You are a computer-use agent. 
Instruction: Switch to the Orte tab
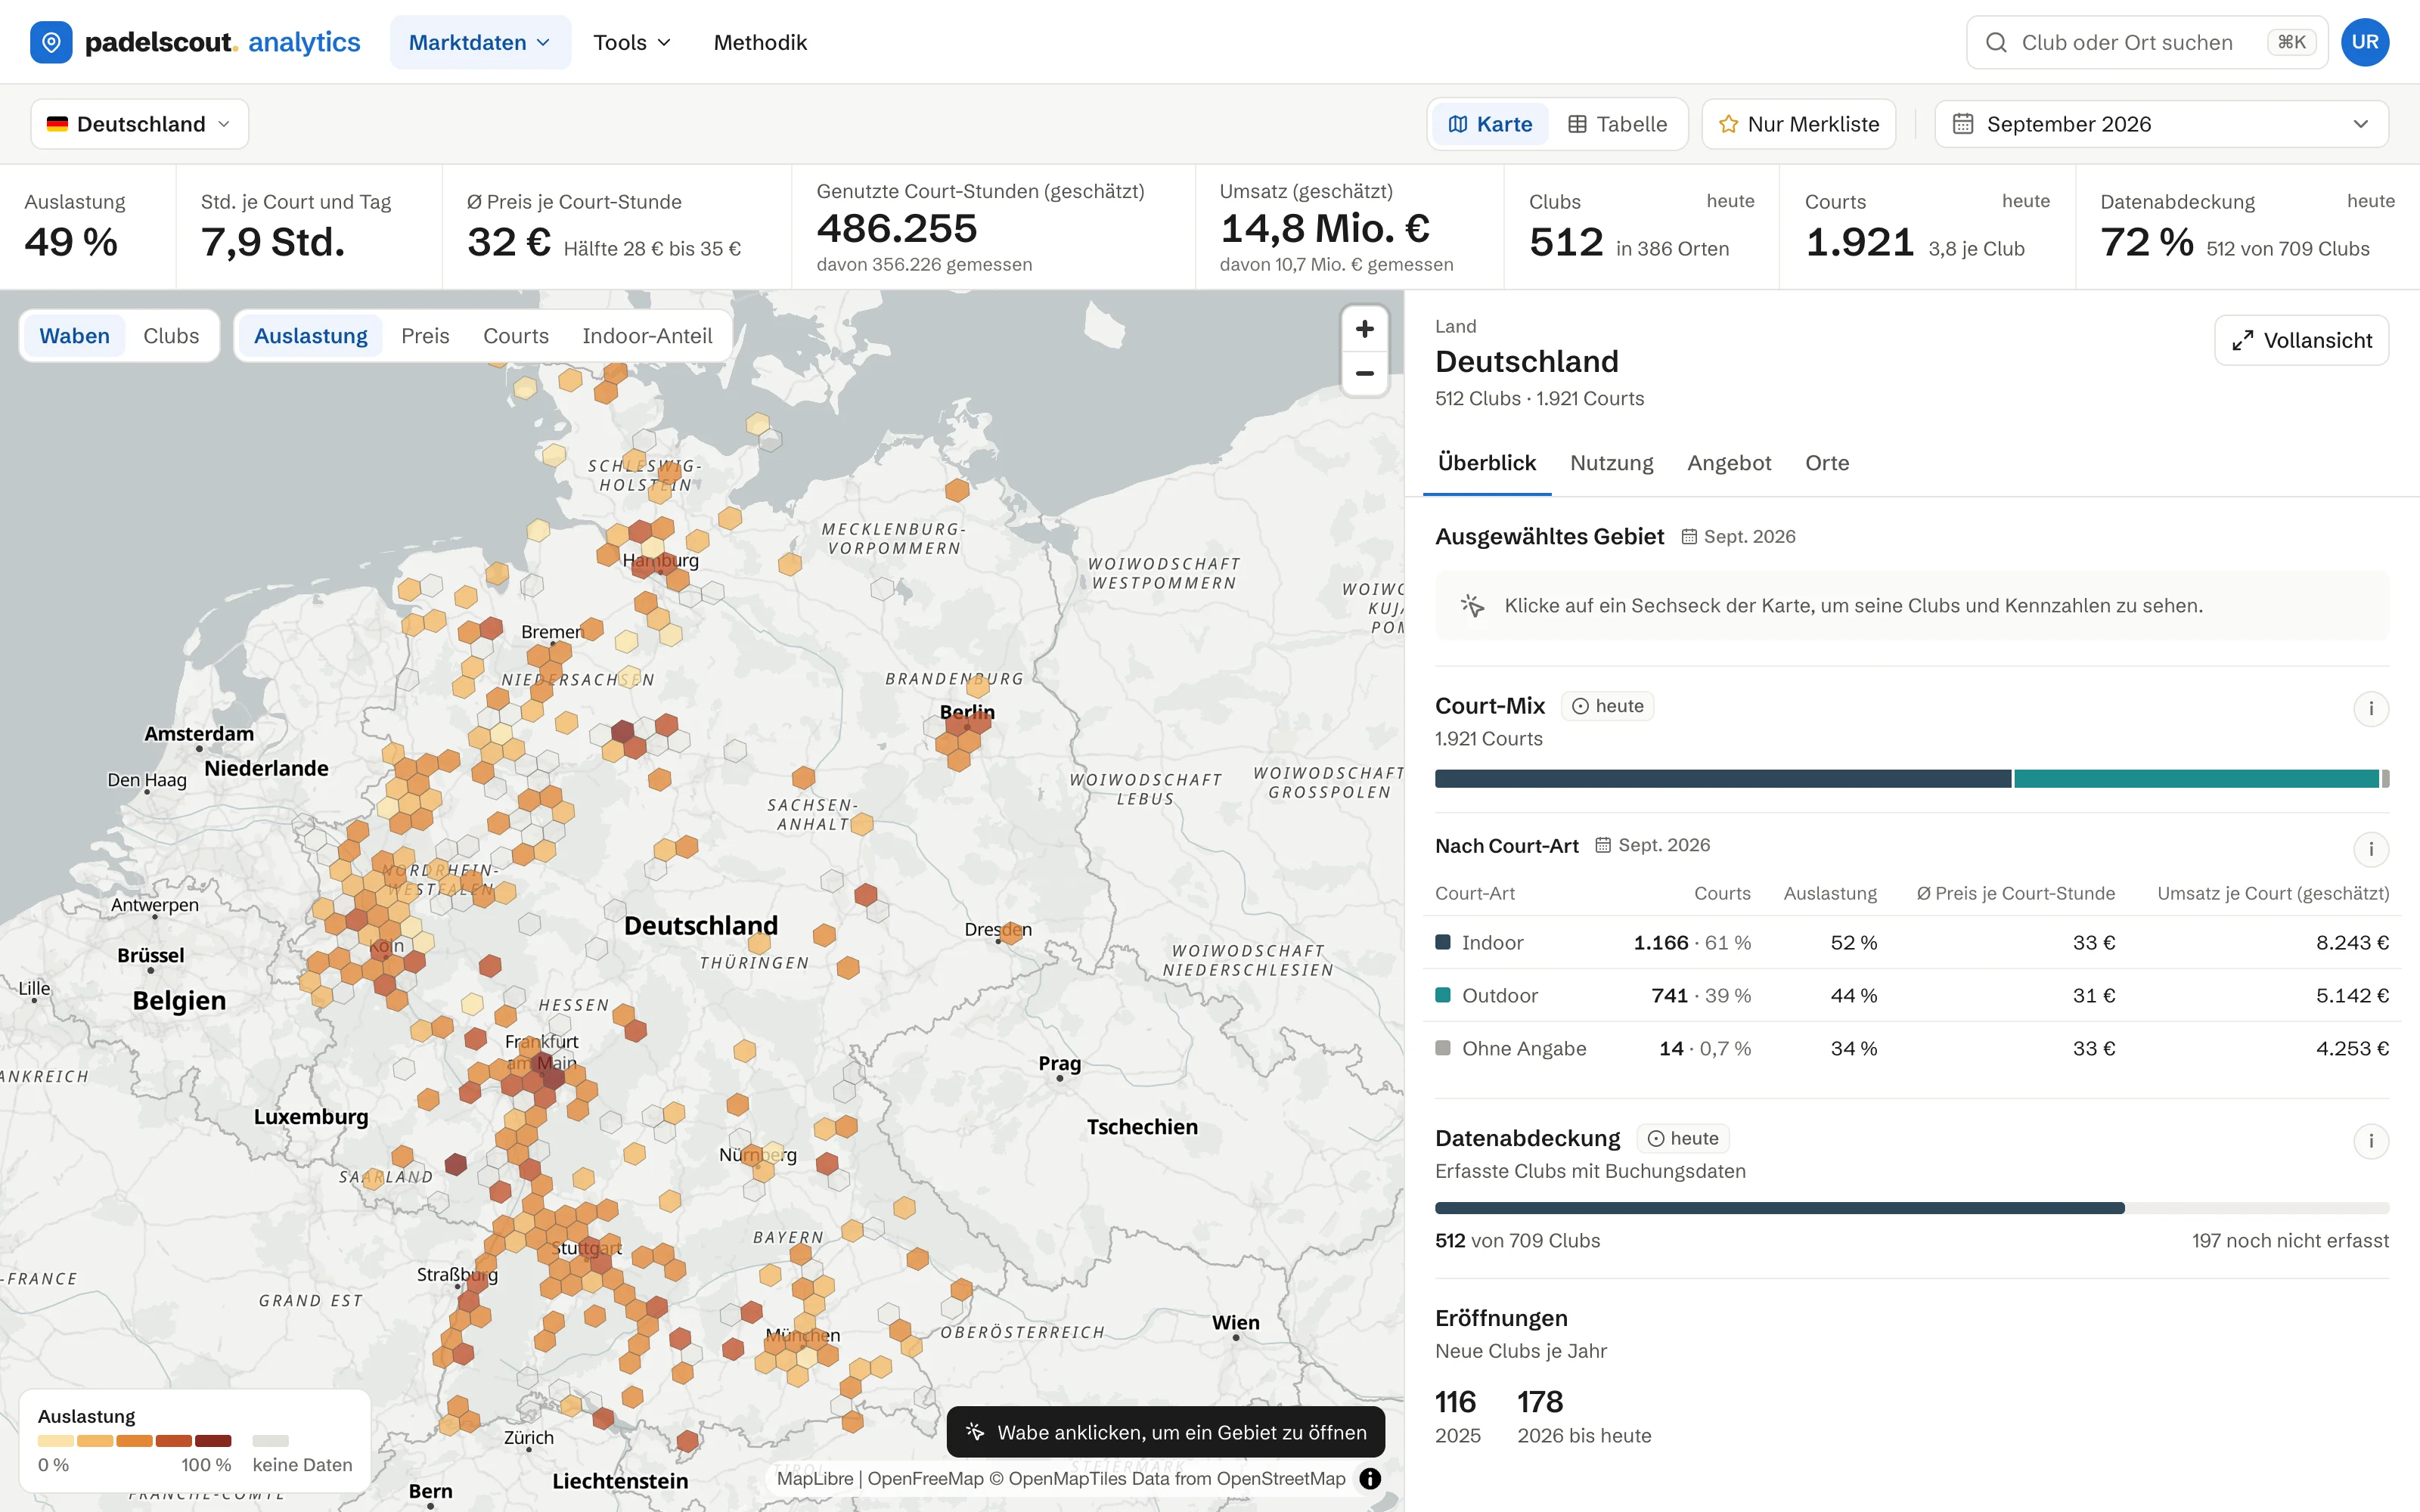pyautogui.click(x=1827, y=463)
